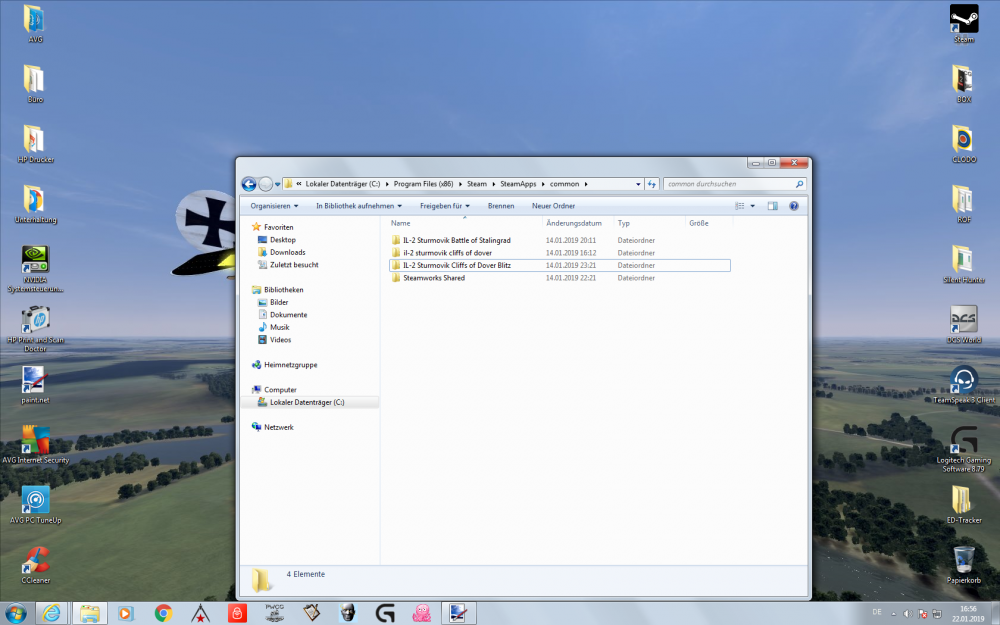Open the Organisieren menu
The width and height of the screenshot is (1000, 625).
(x=274, y=206)
